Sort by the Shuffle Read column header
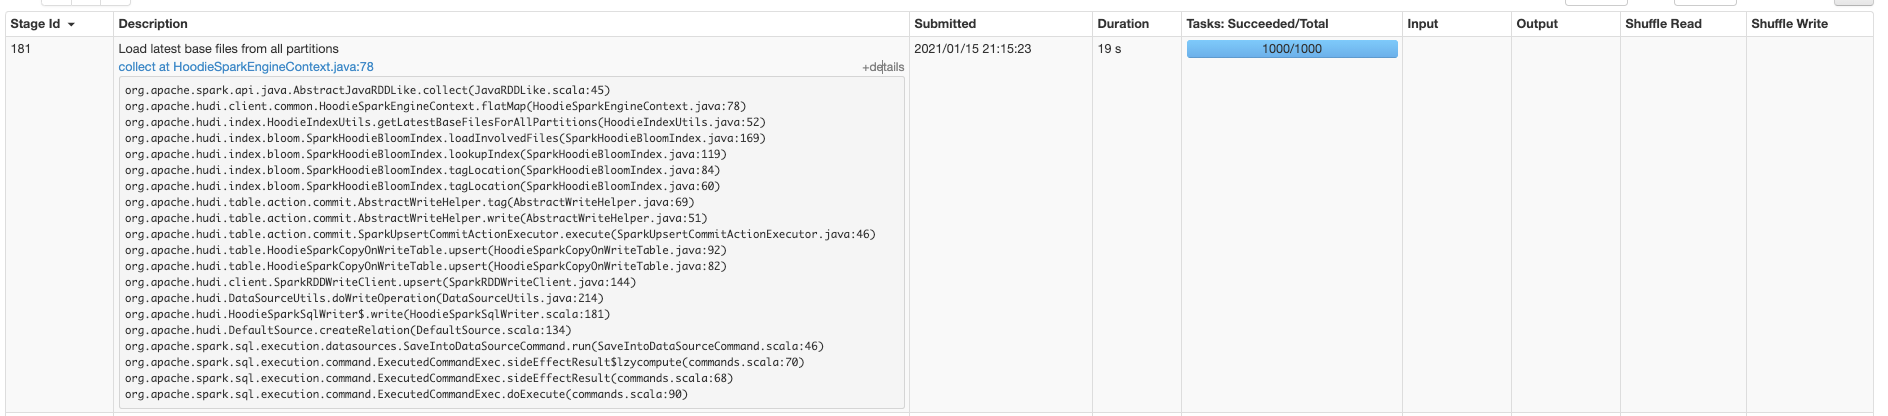The width and height of the screenshot is (1888, 416). [x=1663, y=24]
